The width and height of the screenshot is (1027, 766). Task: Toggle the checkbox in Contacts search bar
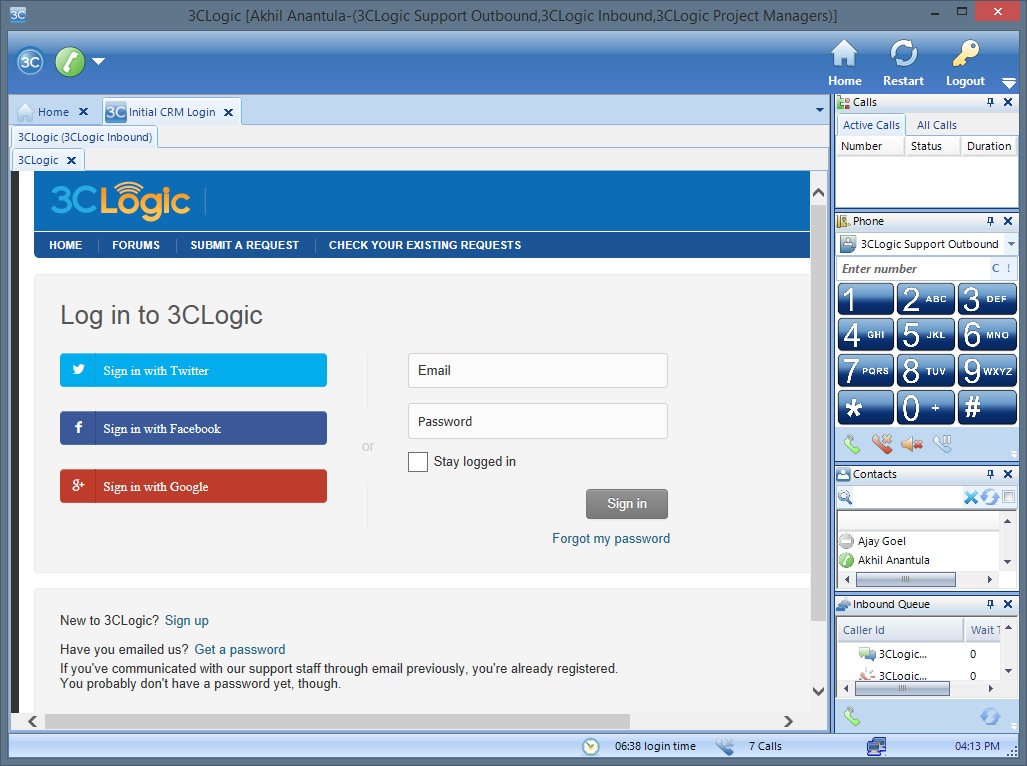pyautogui.click(x=1008, y=497)
